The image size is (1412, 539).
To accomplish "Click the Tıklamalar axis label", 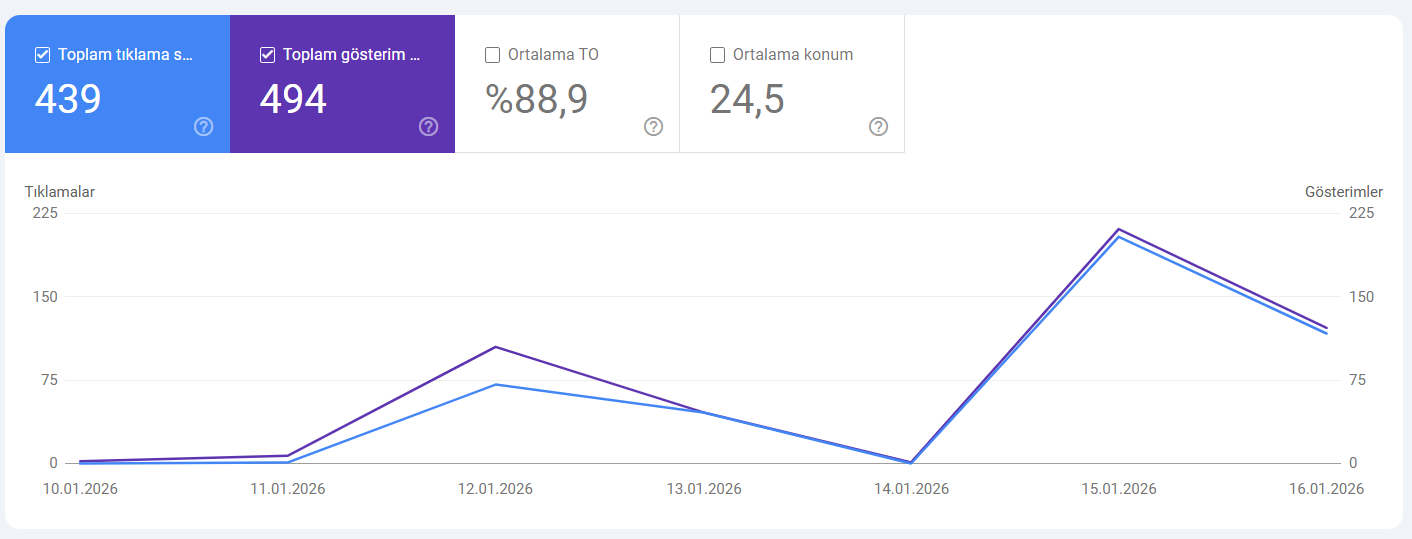I will (60, 191).
